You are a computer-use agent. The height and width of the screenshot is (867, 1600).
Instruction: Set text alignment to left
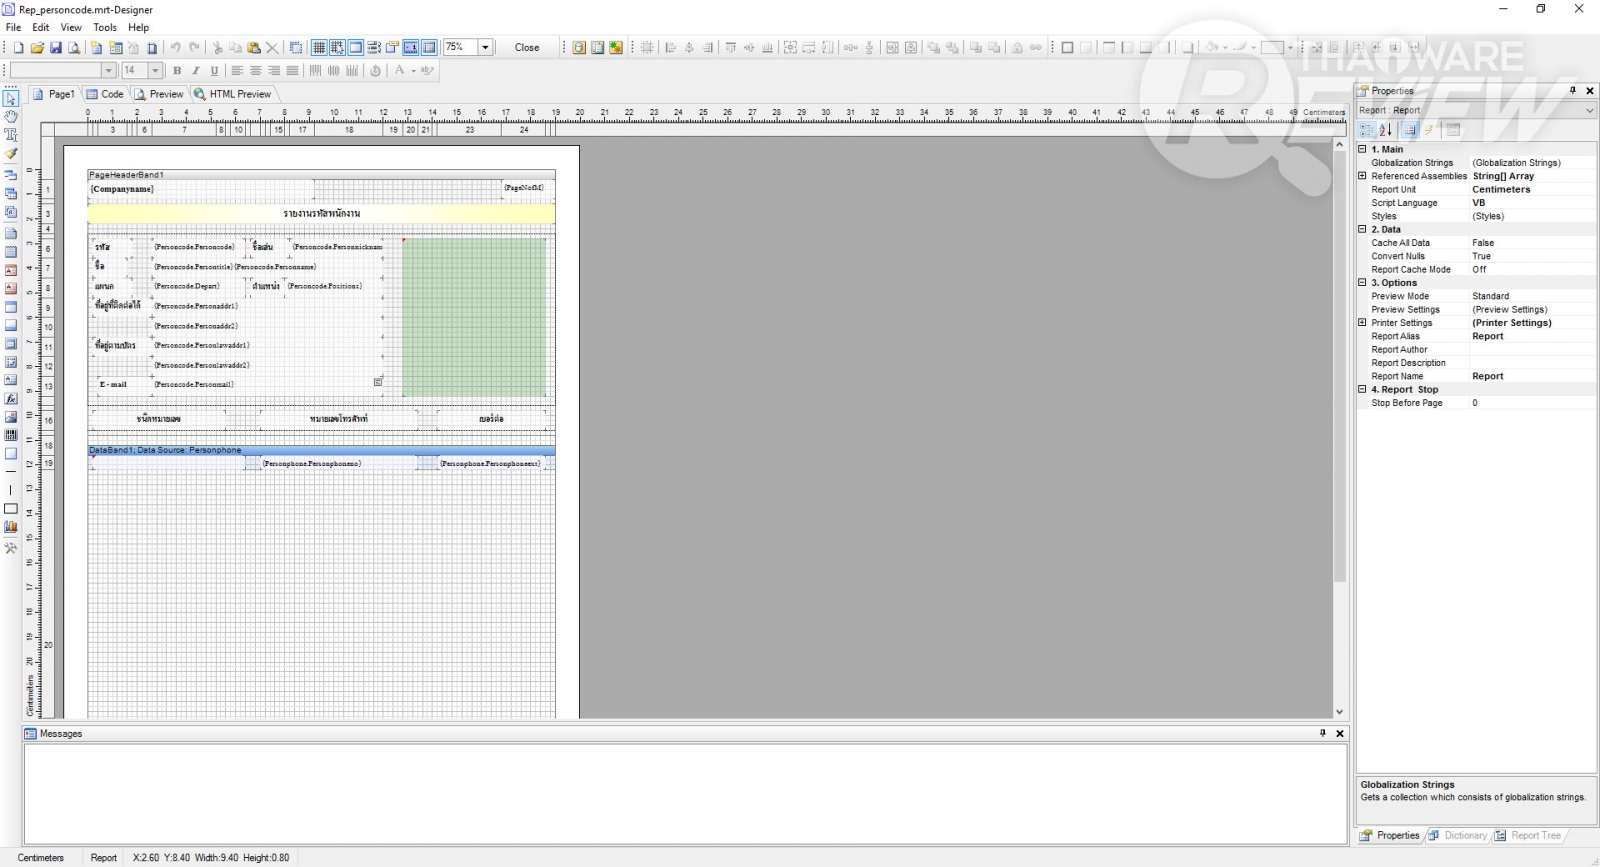pos(237,71)
